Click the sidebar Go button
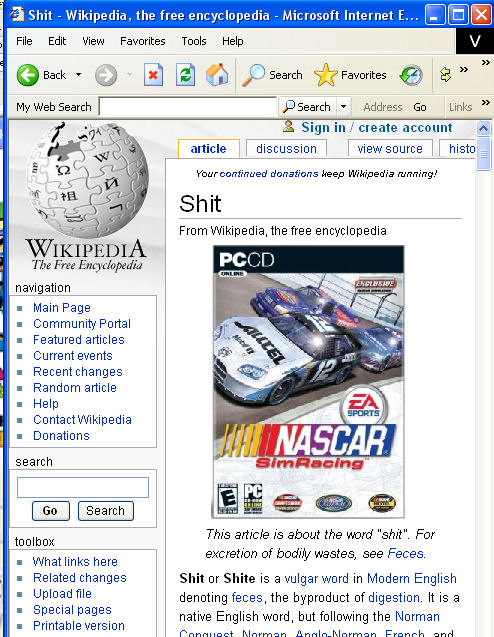The image size is (494, 637). (51, 511)
